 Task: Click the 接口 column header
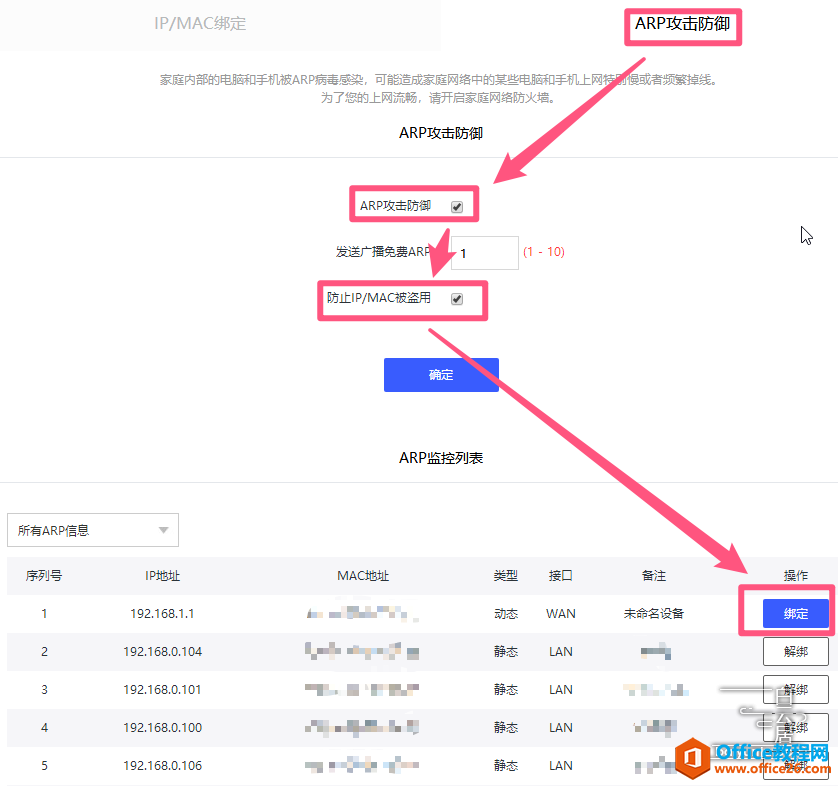[560, 576]
